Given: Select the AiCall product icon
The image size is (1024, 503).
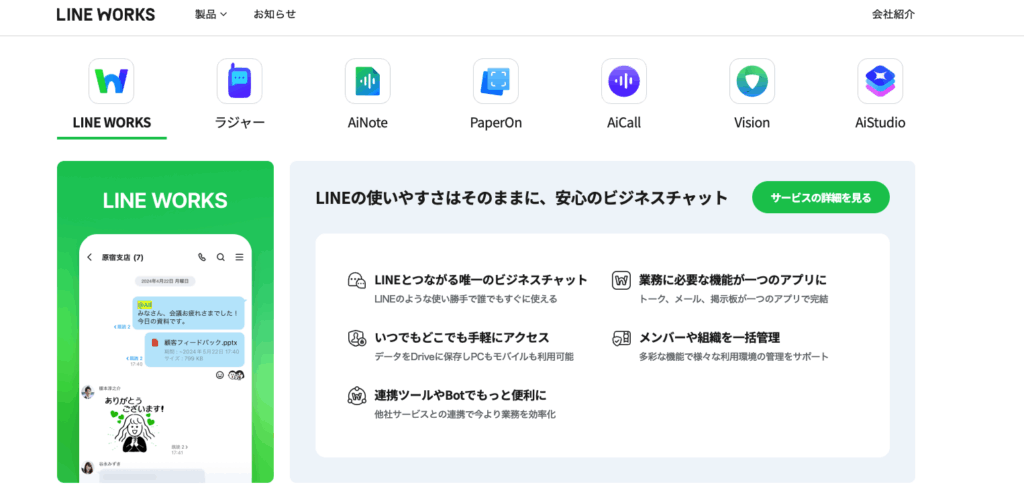Looking at the screenshot, I should click(x=624, y=81).
